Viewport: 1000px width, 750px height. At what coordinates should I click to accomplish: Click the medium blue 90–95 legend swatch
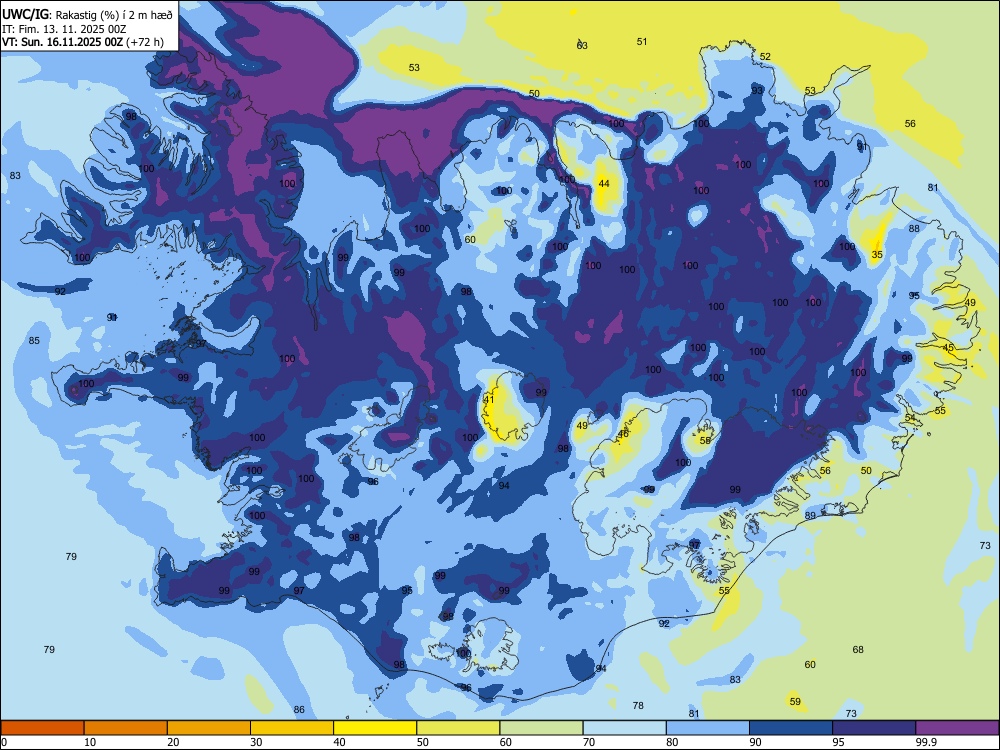tap(791, 728)
